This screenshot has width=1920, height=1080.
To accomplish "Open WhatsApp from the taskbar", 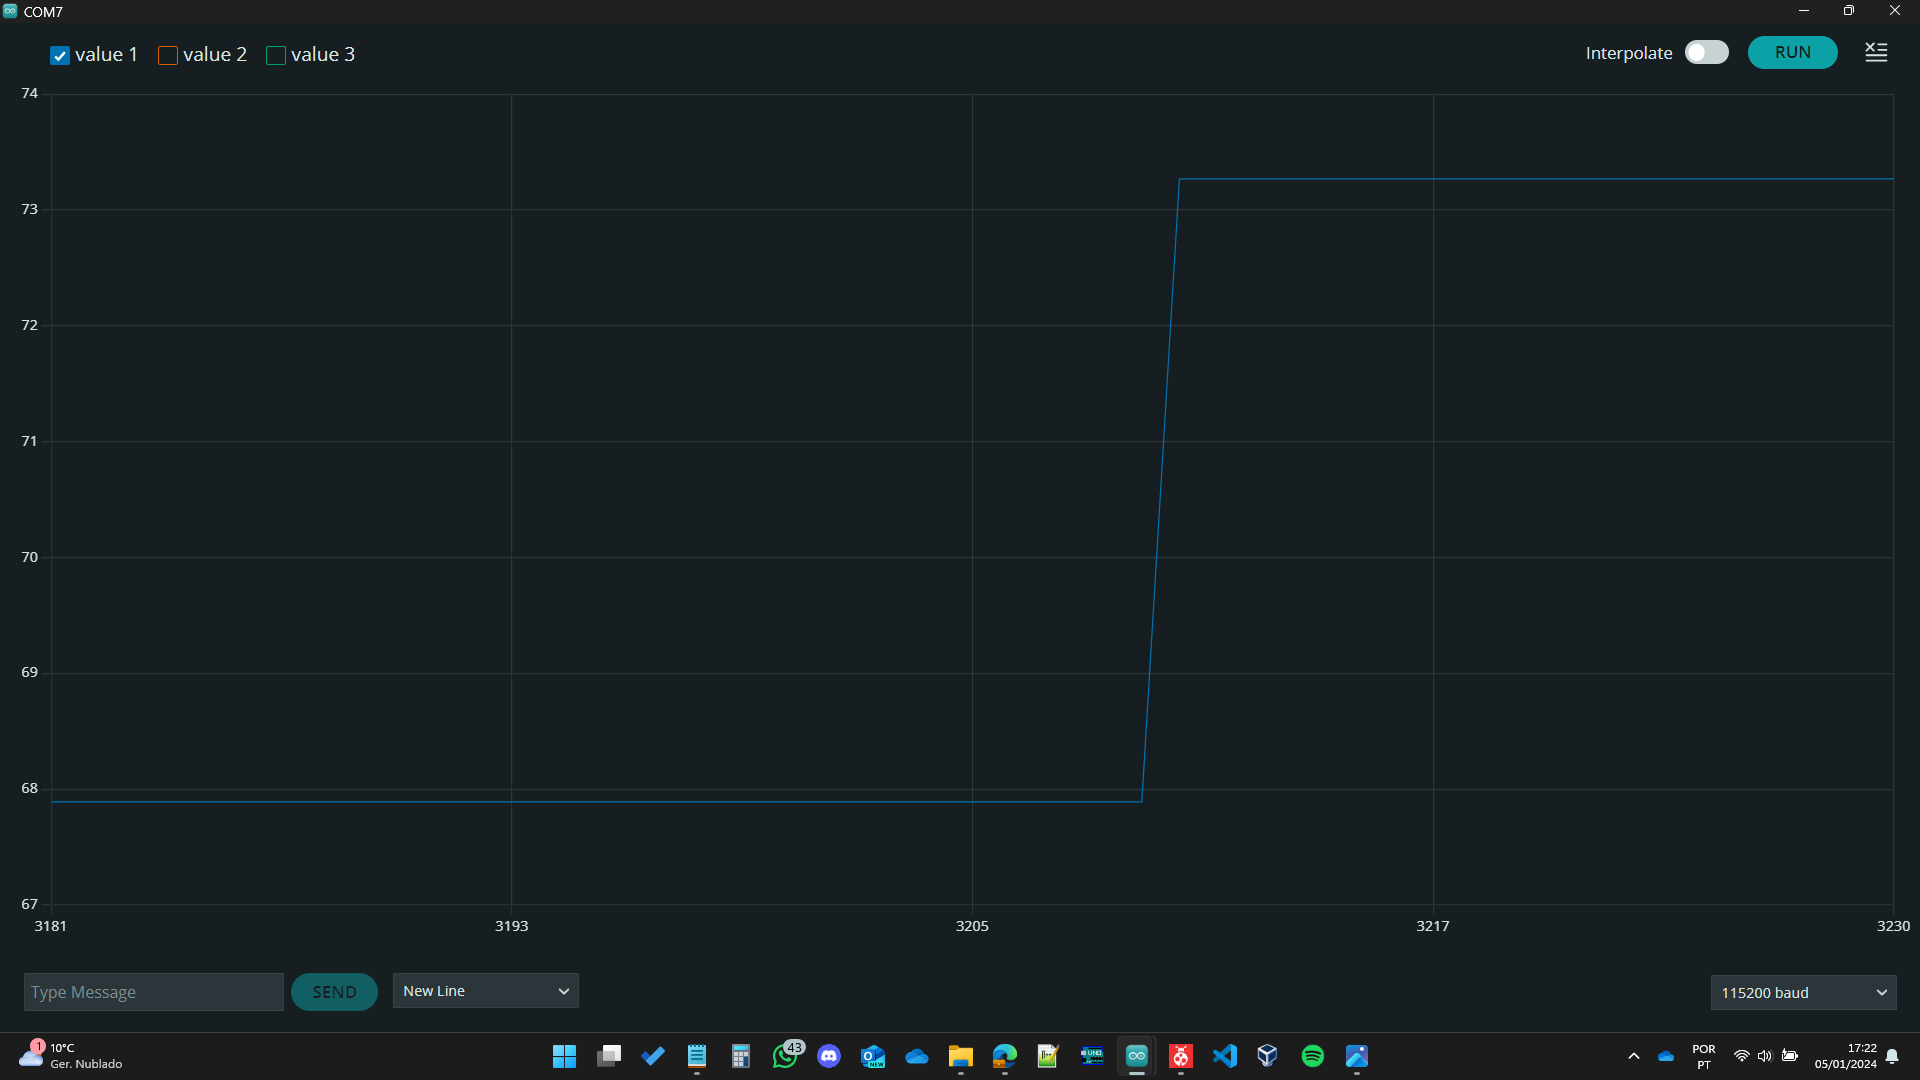I will [786, 1056].
